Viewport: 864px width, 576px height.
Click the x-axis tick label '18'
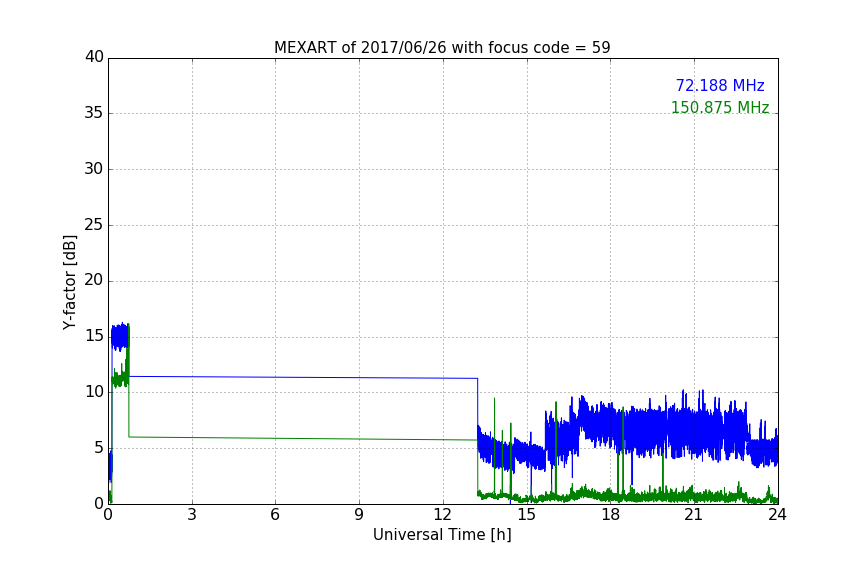tap(610, 515)
